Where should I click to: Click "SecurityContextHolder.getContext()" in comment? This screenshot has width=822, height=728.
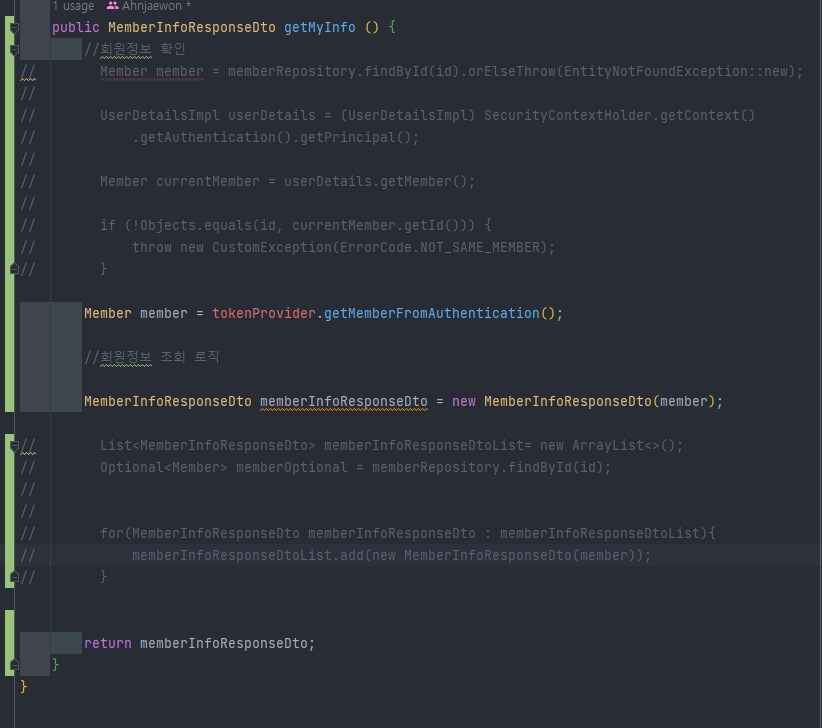coord(619,115)
